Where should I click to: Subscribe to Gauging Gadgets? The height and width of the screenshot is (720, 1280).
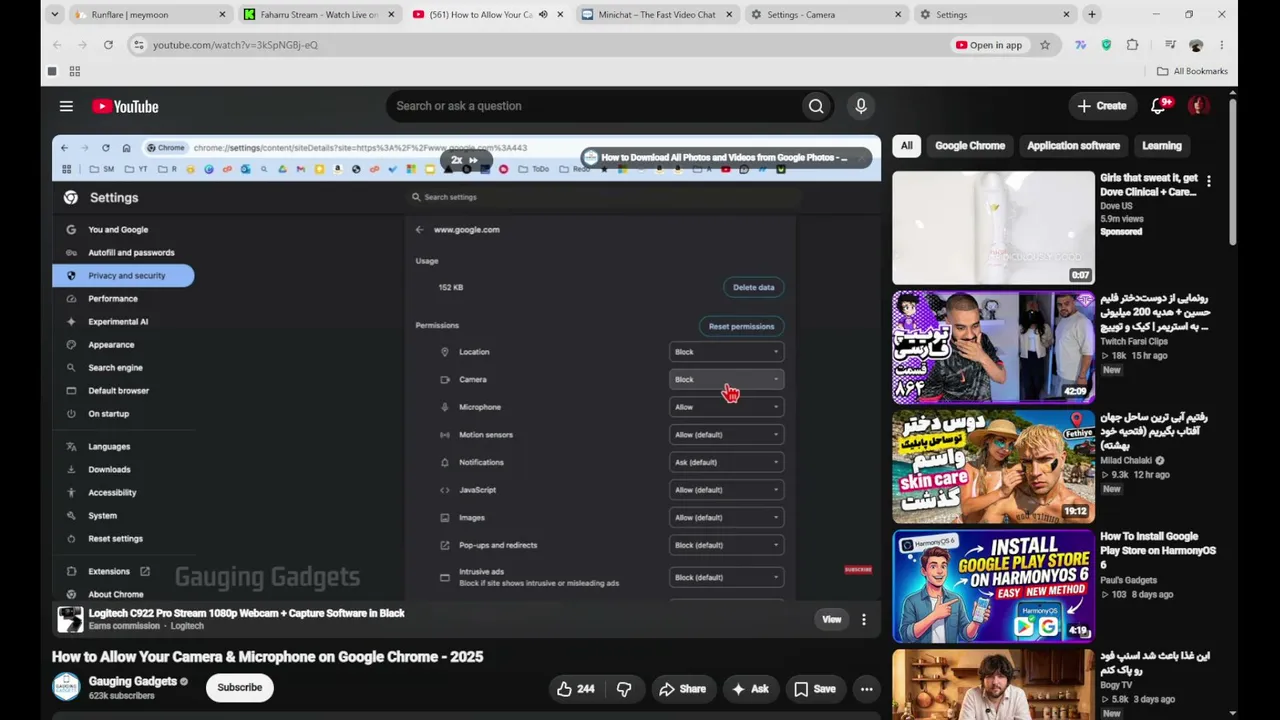click(x=240, y=688)
